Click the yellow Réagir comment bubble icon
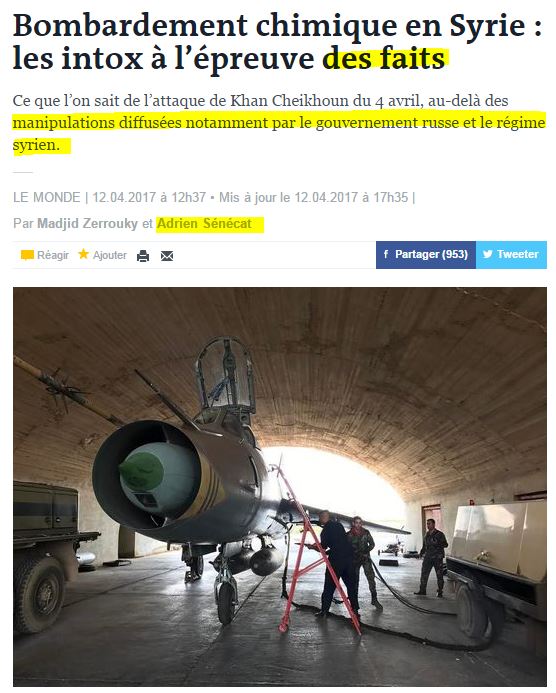Image resolution: width=556 pixels, height=693 pixels. tap(27, 255)
